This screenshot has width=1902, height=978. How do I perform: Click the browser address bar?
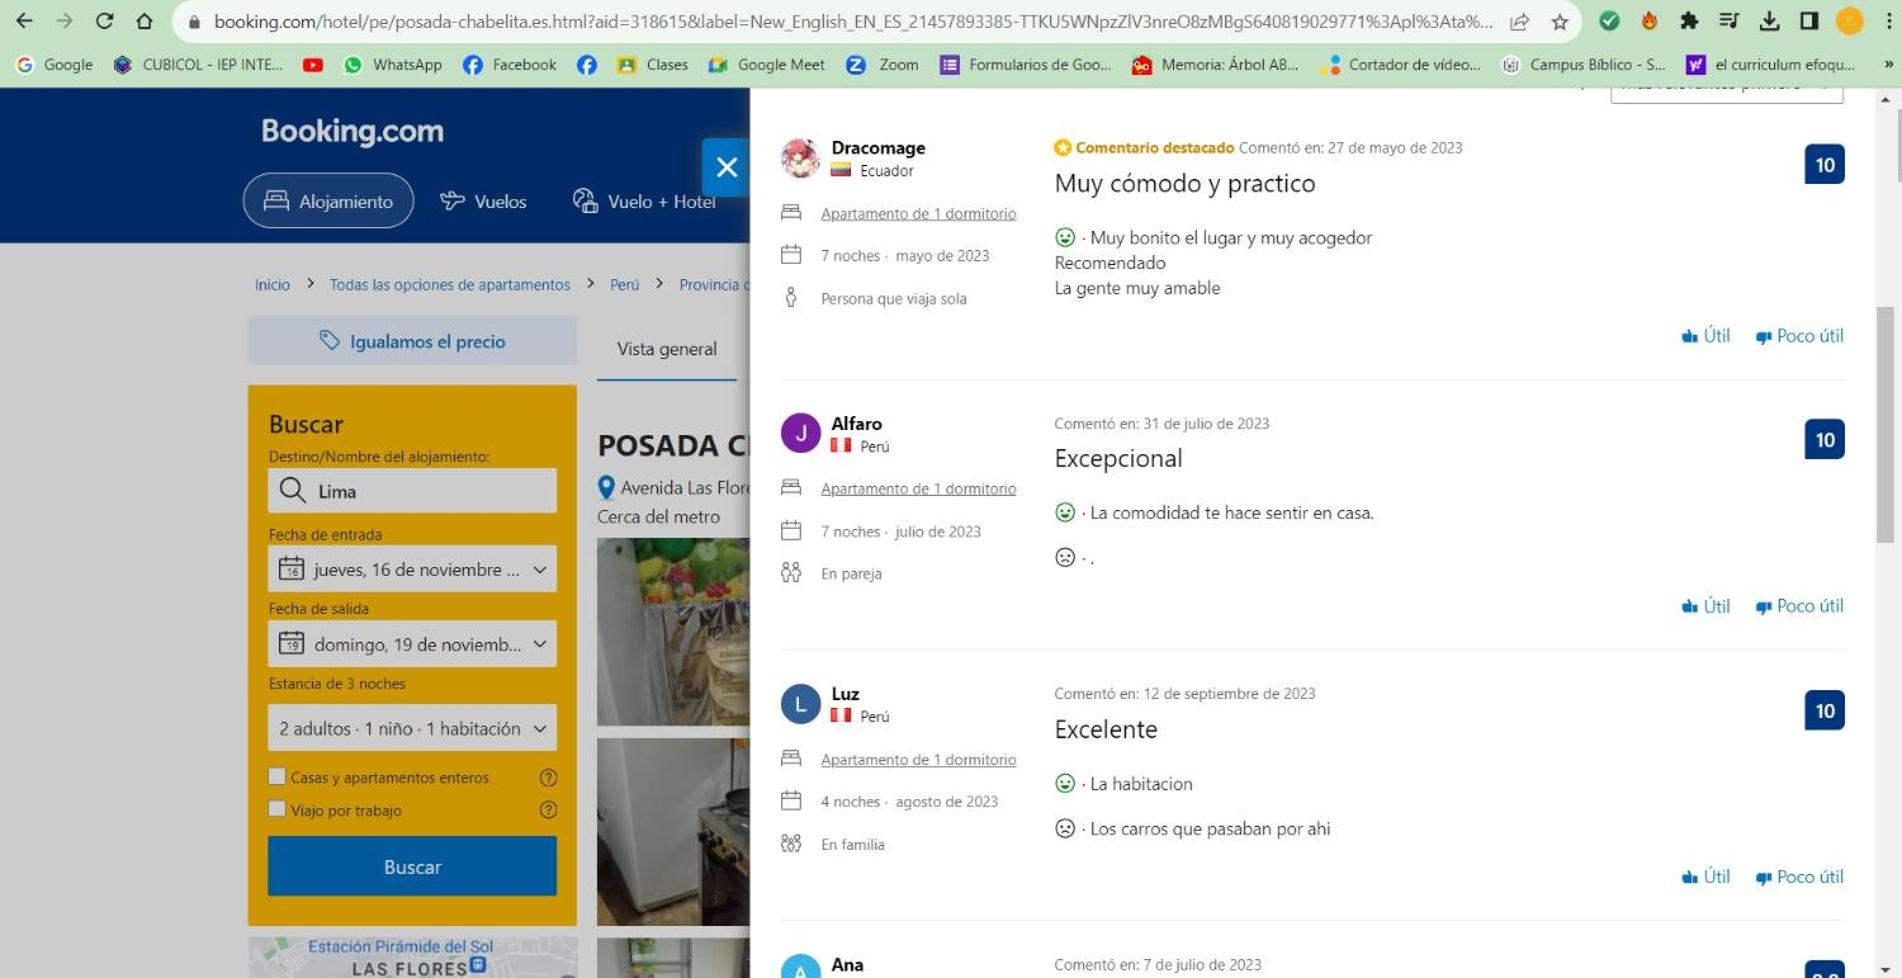point(852,22)
